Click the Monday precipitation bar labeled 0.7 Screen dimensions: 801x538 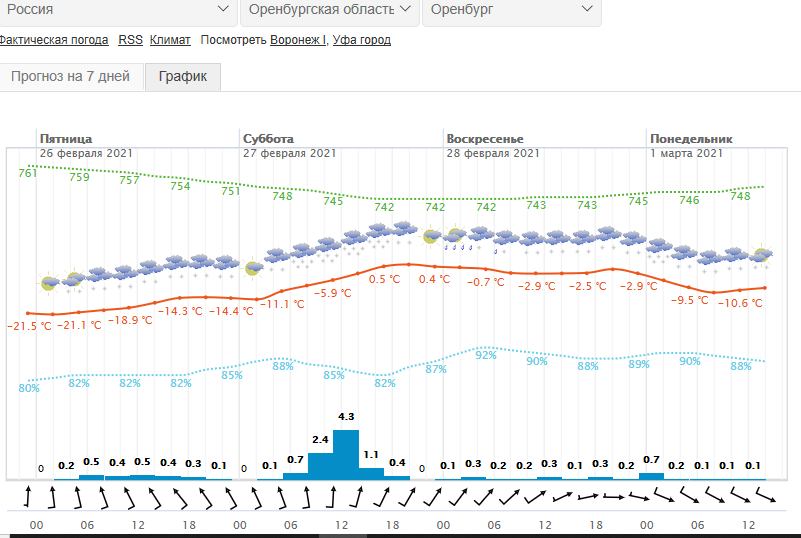(651, 475)
